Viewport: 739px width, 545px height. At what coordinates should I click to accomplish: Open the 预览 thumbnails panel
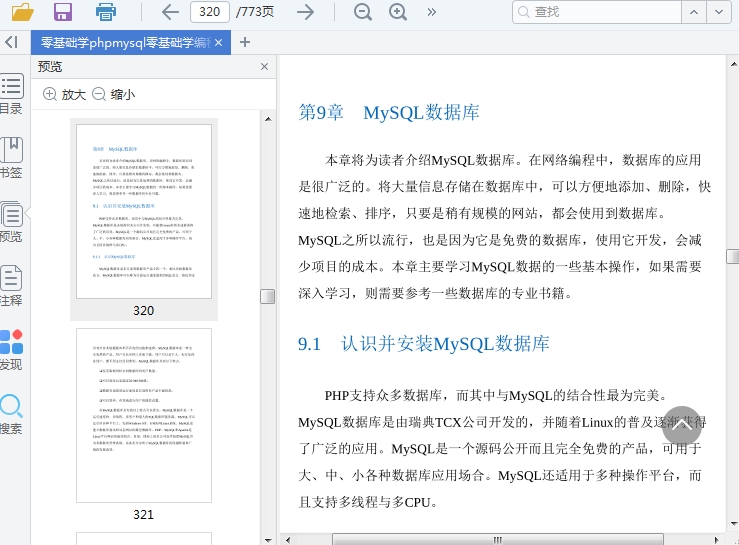(11, 222)
